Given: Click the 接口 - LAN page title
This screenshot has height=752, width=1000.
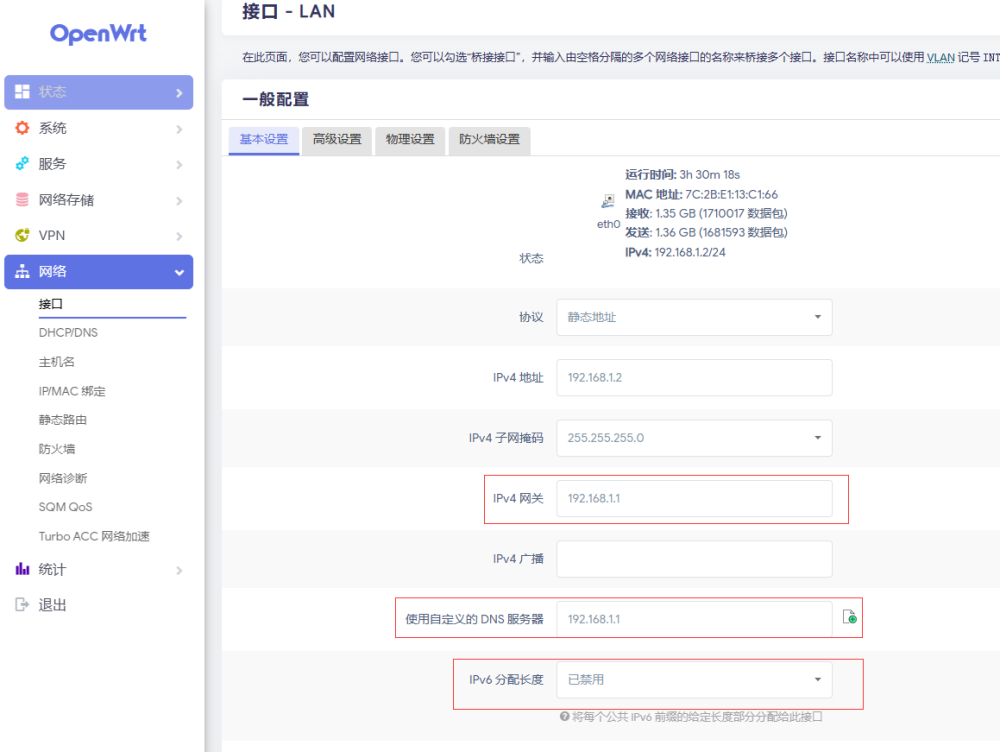Looking at the screenshot, I should click(288, 11).
